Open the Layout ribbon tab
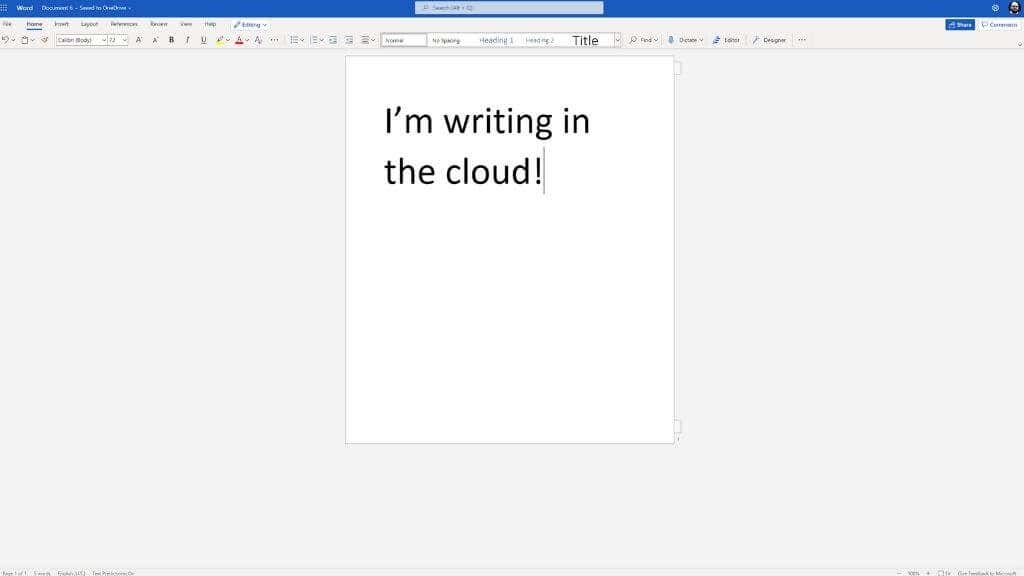 pyautogui.click(x=89, y=24)
